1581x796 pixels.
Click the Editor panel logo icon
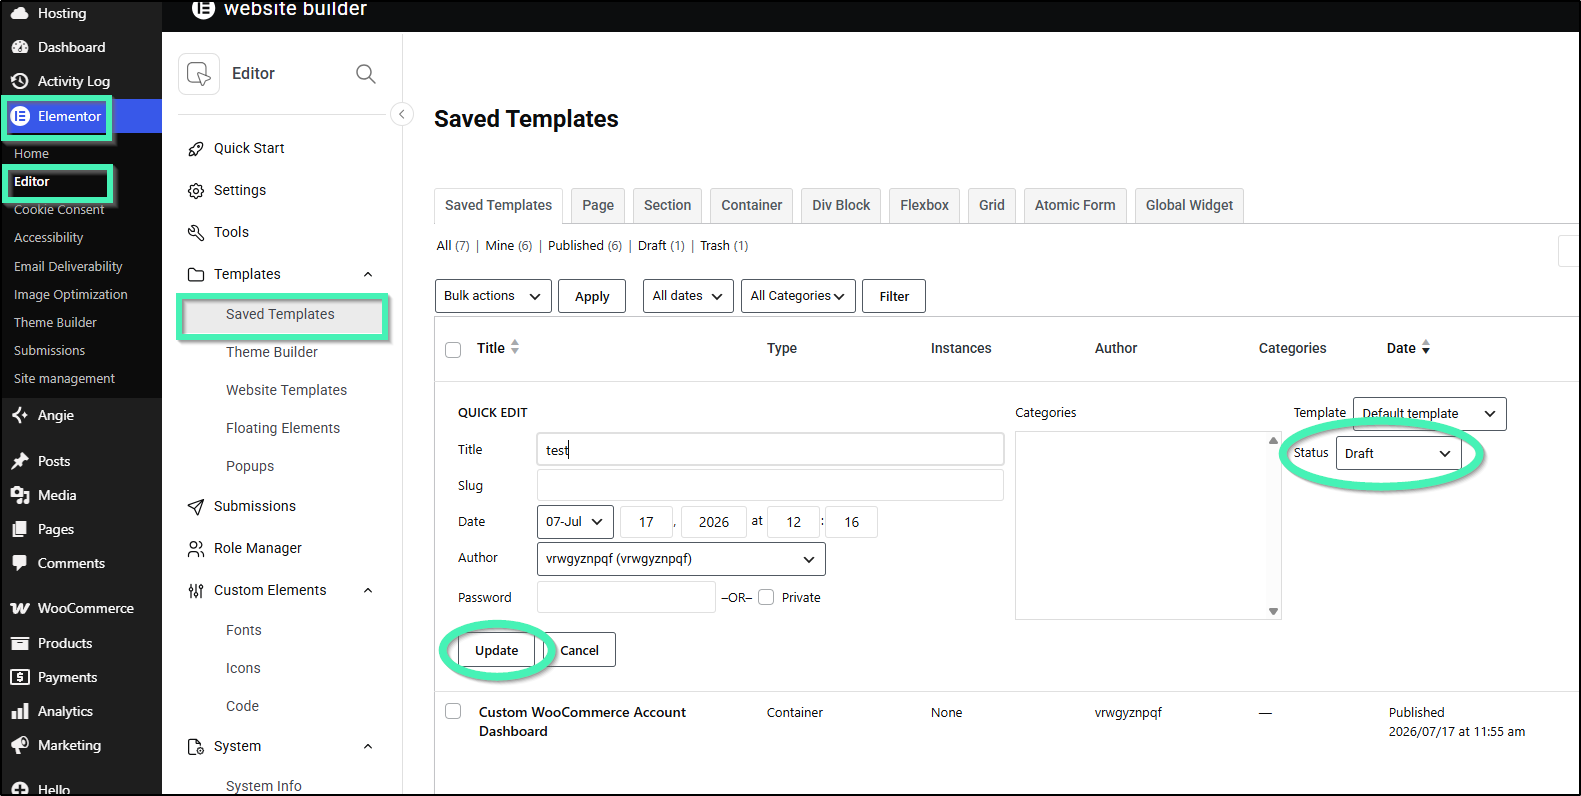click(199, 74)
